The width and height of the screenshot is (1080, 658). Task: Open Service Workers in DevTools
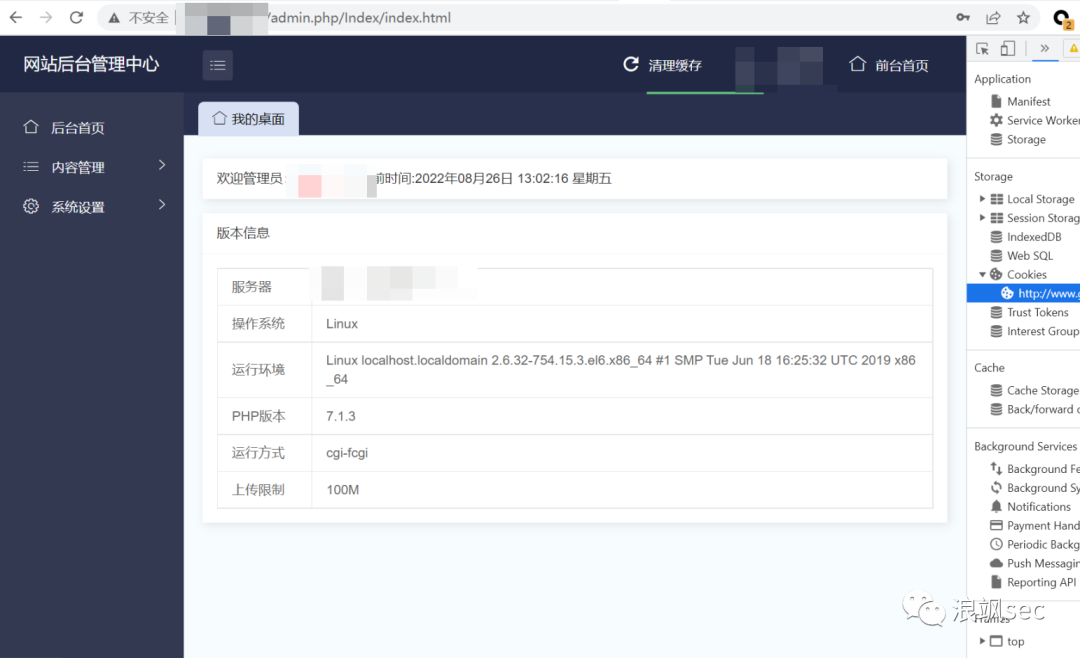[1035, 120]
